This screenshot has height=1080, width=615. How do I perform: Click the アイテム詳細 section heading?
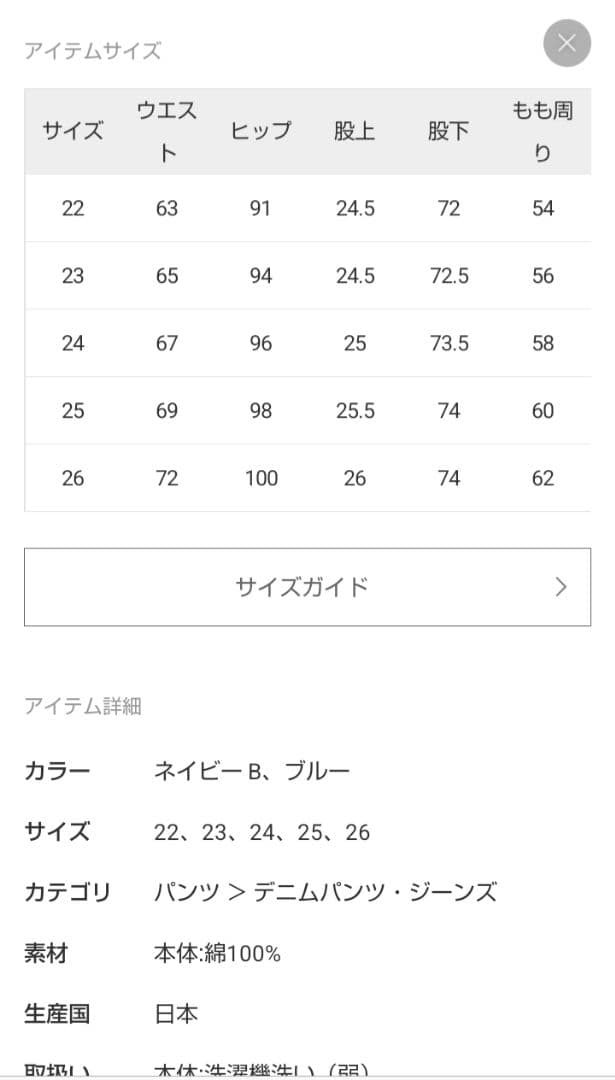(83, 707)
